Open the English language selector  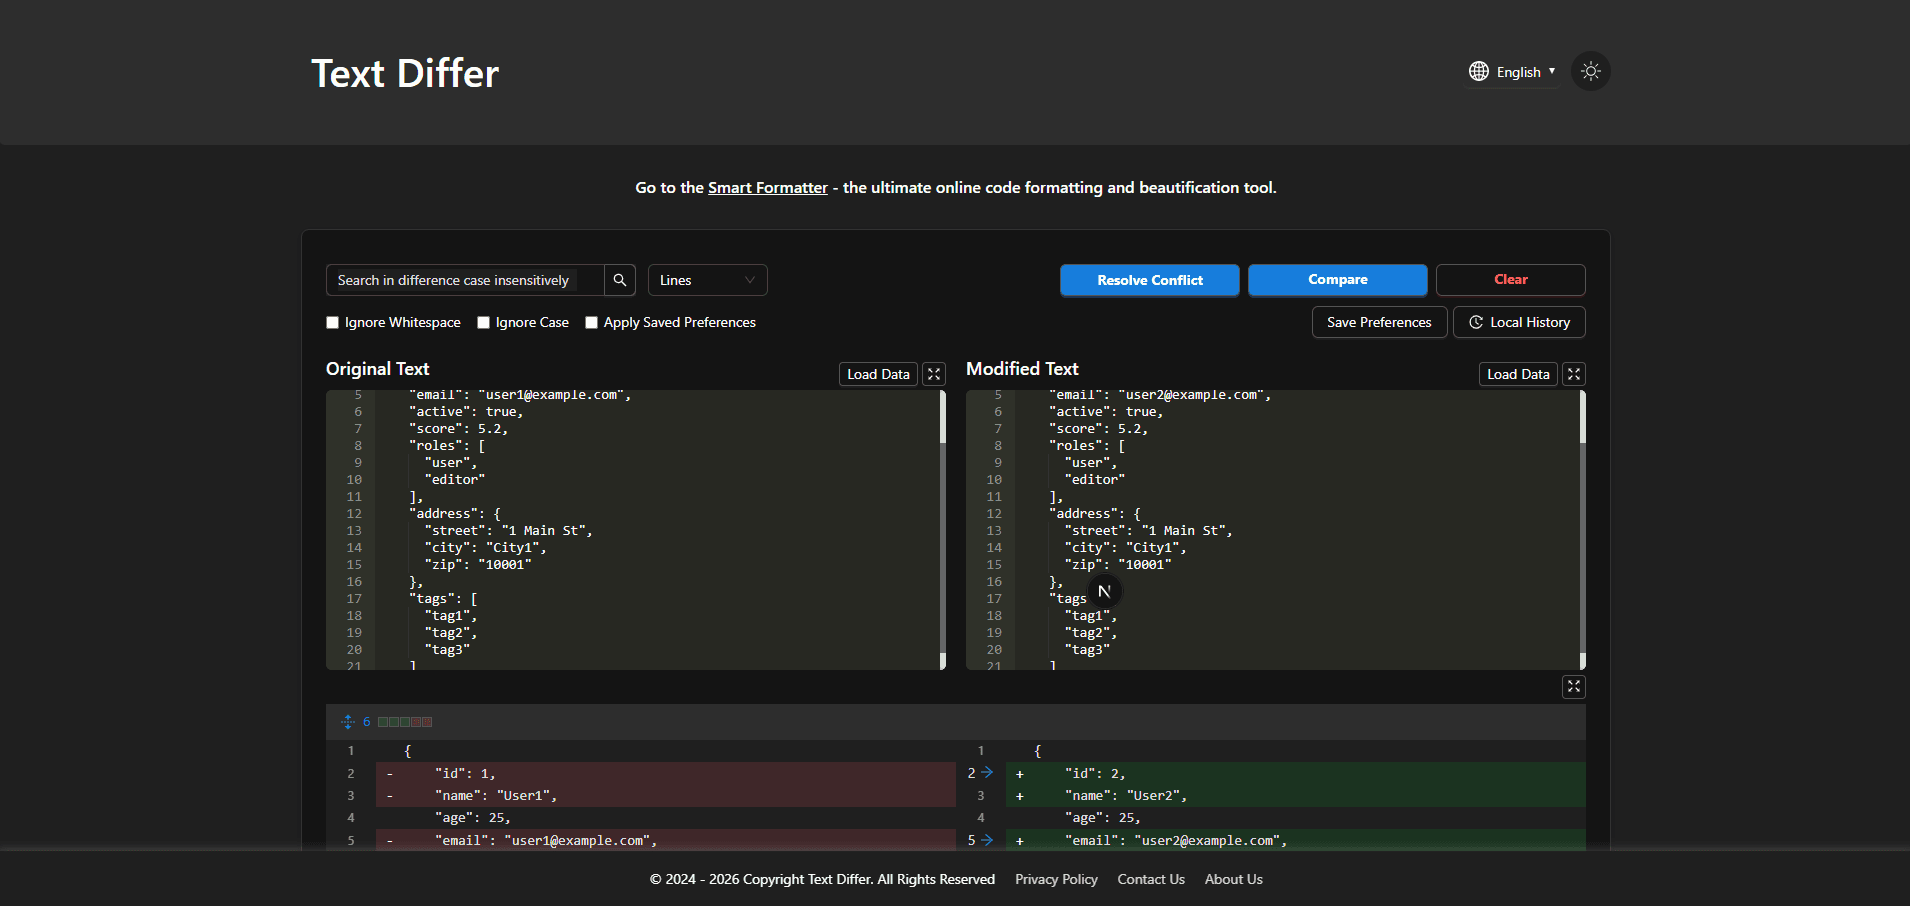click(1512, 72)
